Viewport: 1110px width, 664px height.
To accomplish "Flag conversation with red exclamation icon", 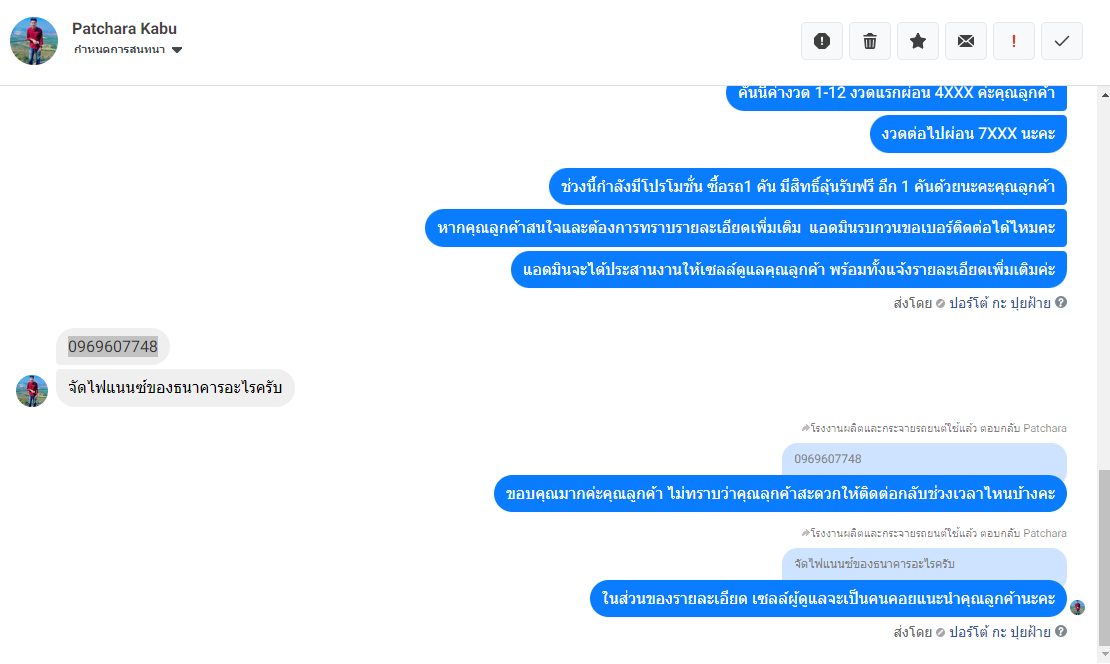I will (1014, 41).
